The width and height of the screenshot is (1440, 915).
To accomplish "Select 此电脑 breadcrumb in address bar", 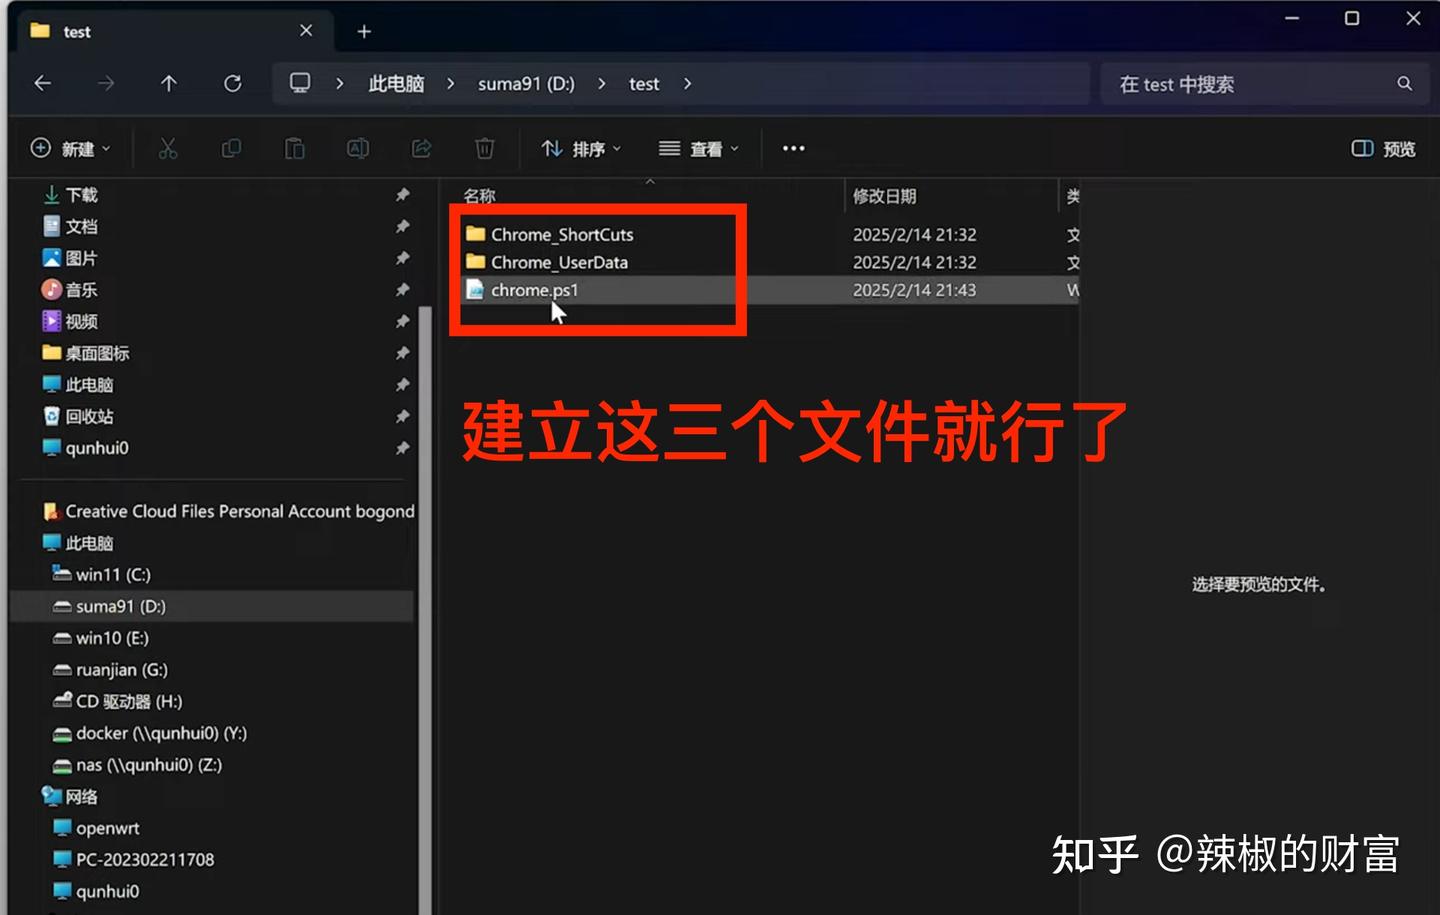I will [x=396, y=84].
